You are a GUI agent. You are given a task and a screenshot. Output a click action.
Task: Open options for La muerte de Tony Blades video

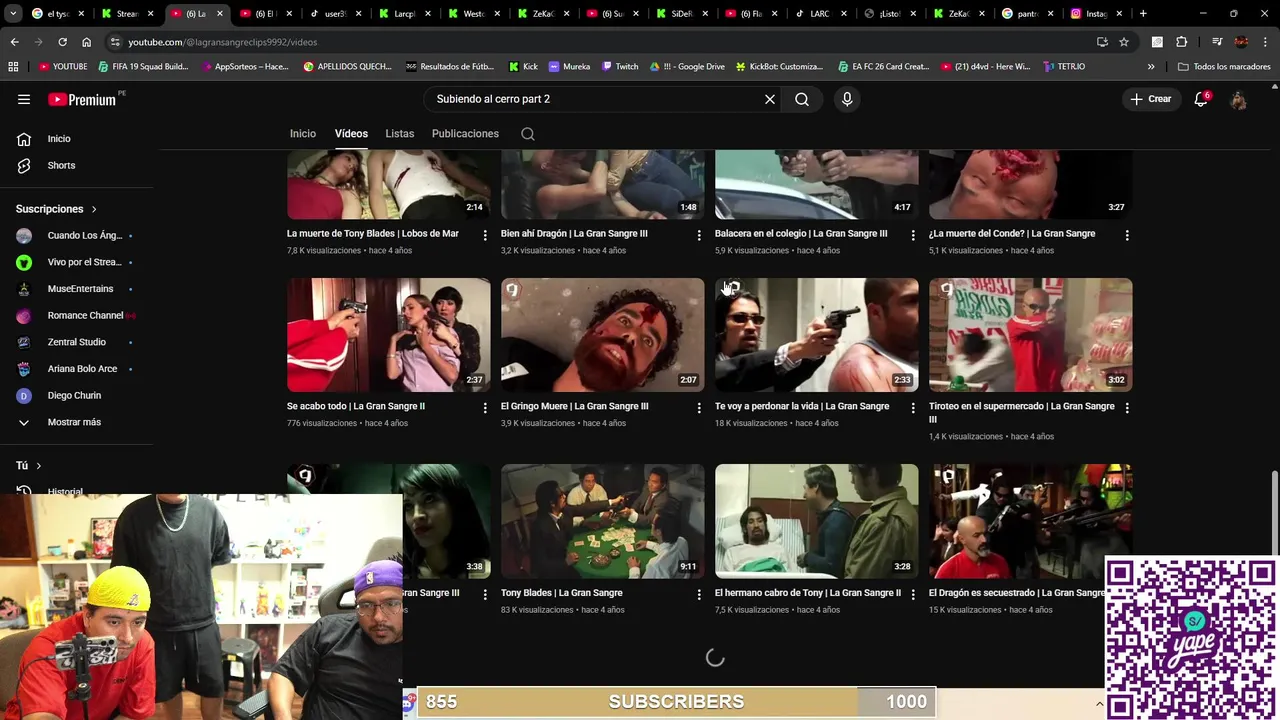[485, 235]
